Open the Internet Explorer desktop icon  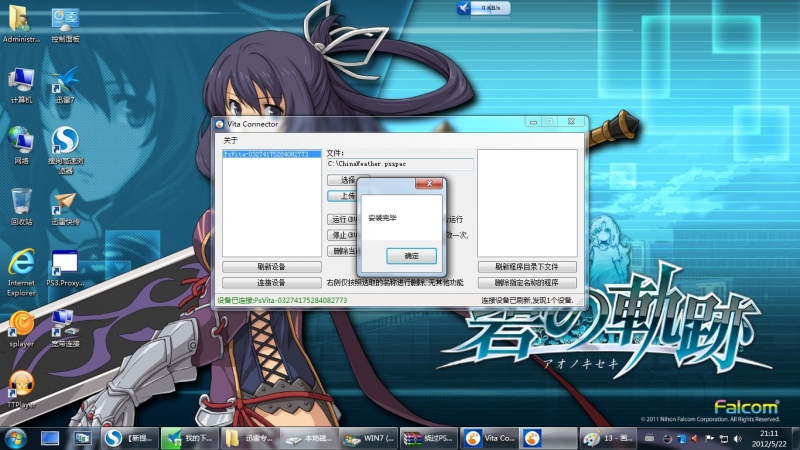pyautogui.click(x=21, y=272)
